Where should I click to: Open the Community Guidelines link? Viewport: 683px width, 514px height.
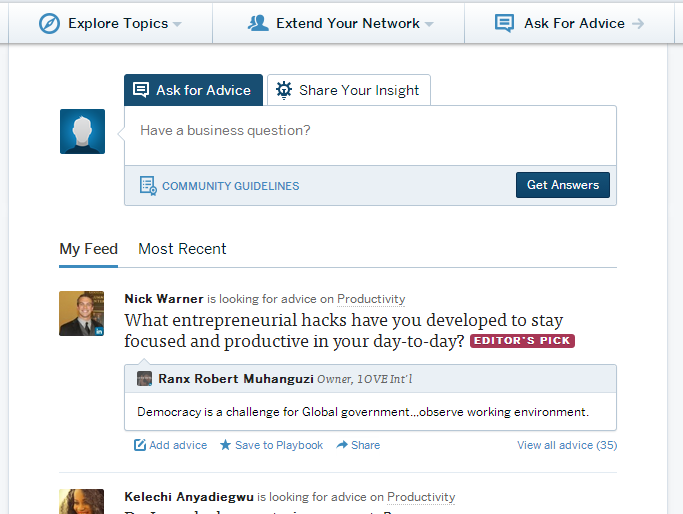click(x=230, y=186)
